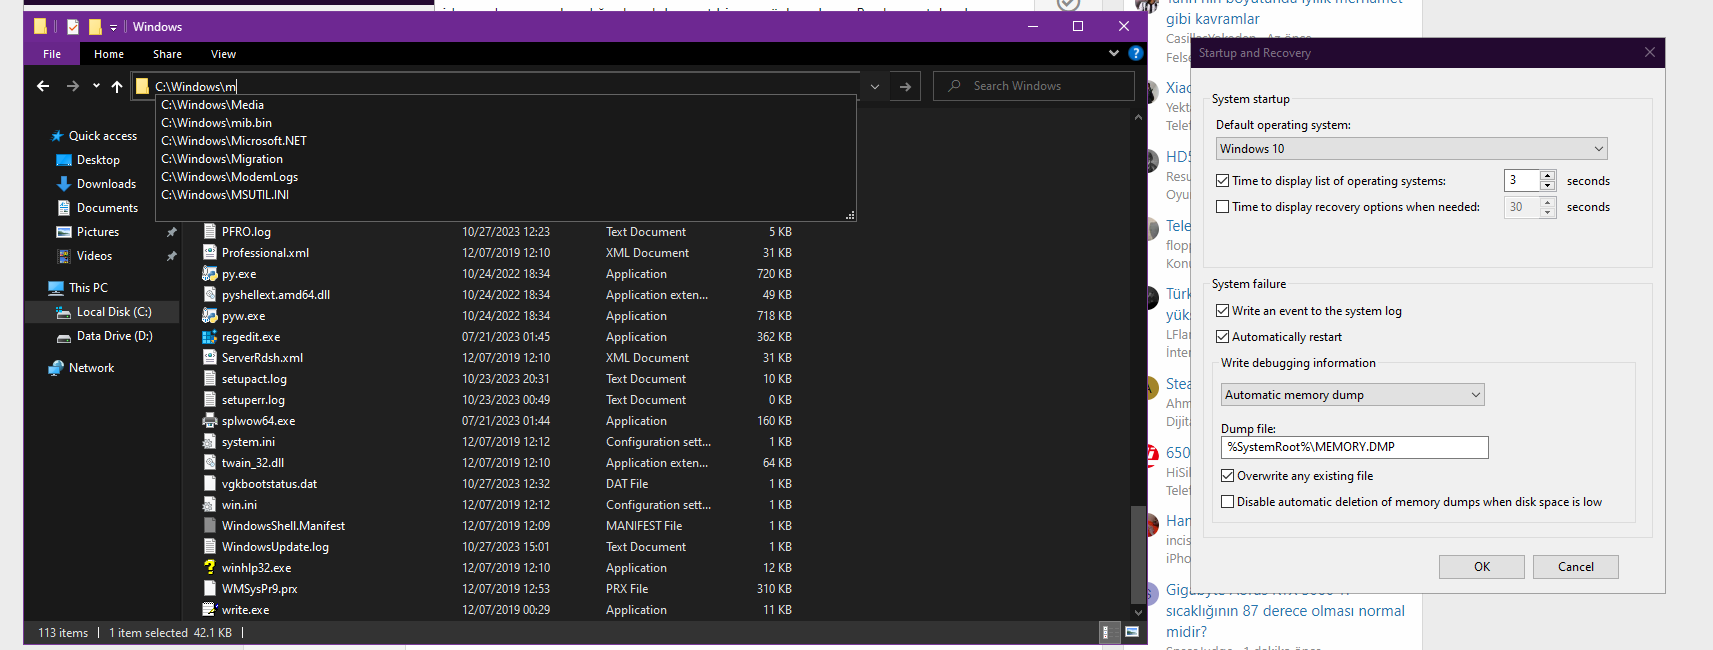Click the Go to address arrow button
This screenshot has height=650, width=1713.
905,86
